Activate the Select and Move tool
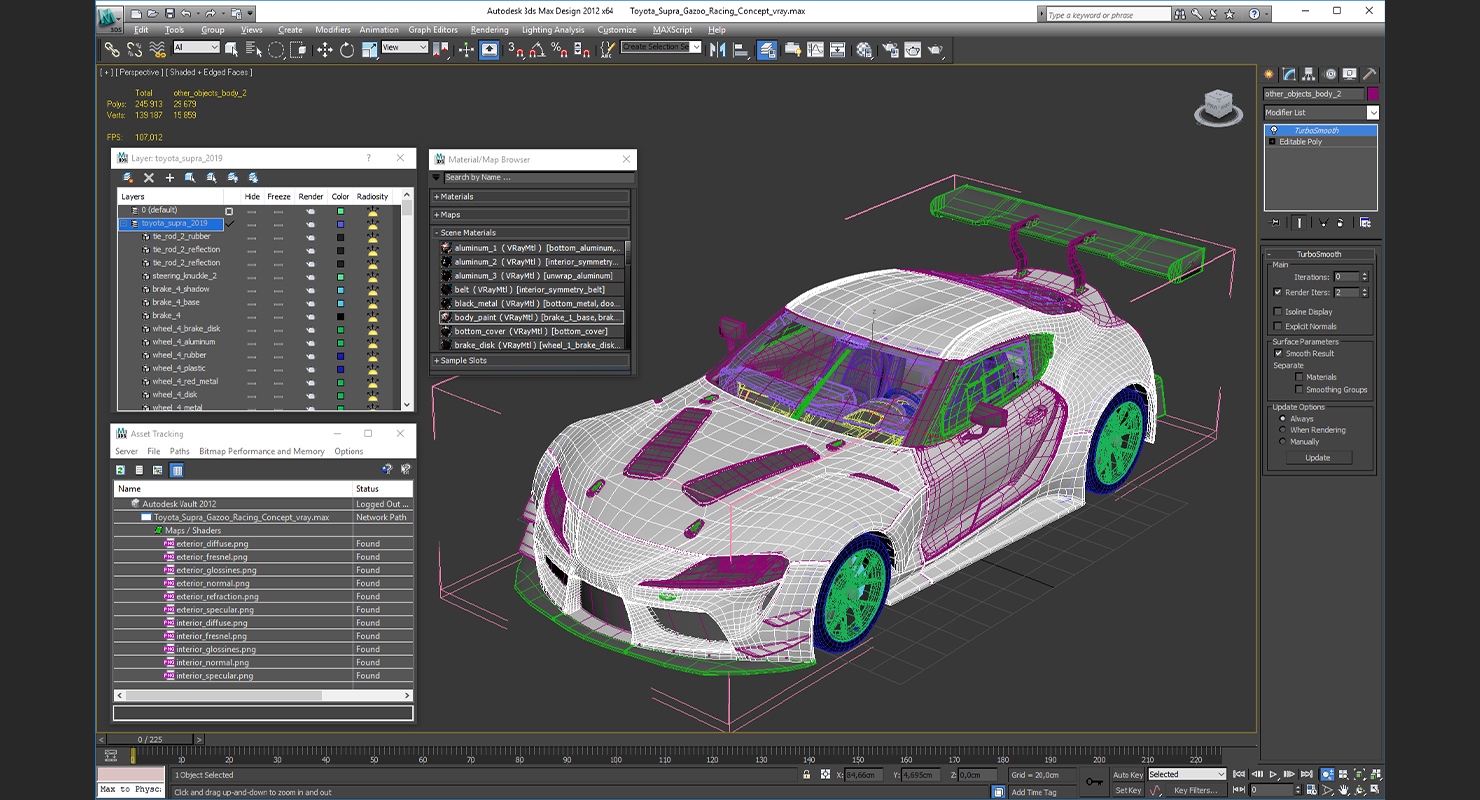1480x800 pixels. pyautogui.click(x=325, y=49)
